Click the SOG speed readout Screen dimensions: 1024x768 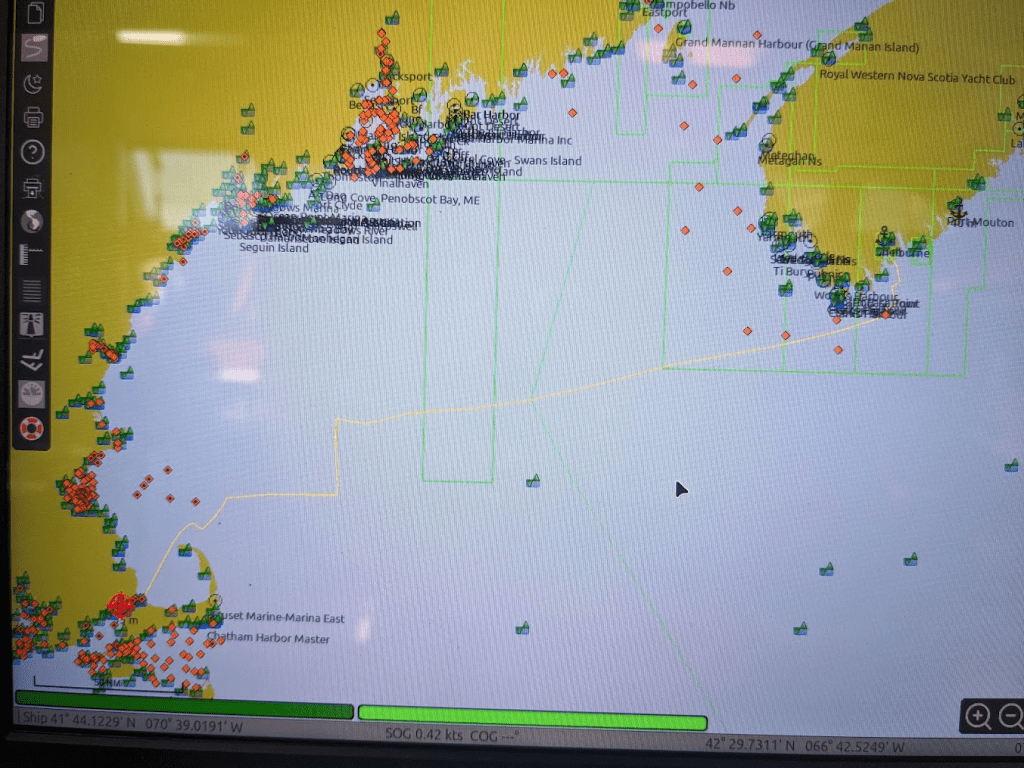(424, 734)
